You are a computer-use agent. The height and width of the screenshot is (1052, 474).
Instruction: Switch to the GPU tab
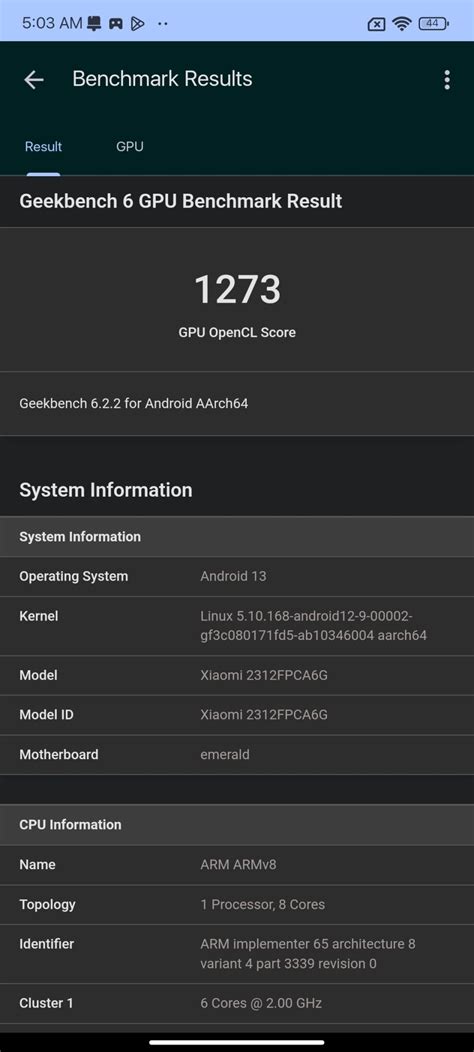click(130, 146)
